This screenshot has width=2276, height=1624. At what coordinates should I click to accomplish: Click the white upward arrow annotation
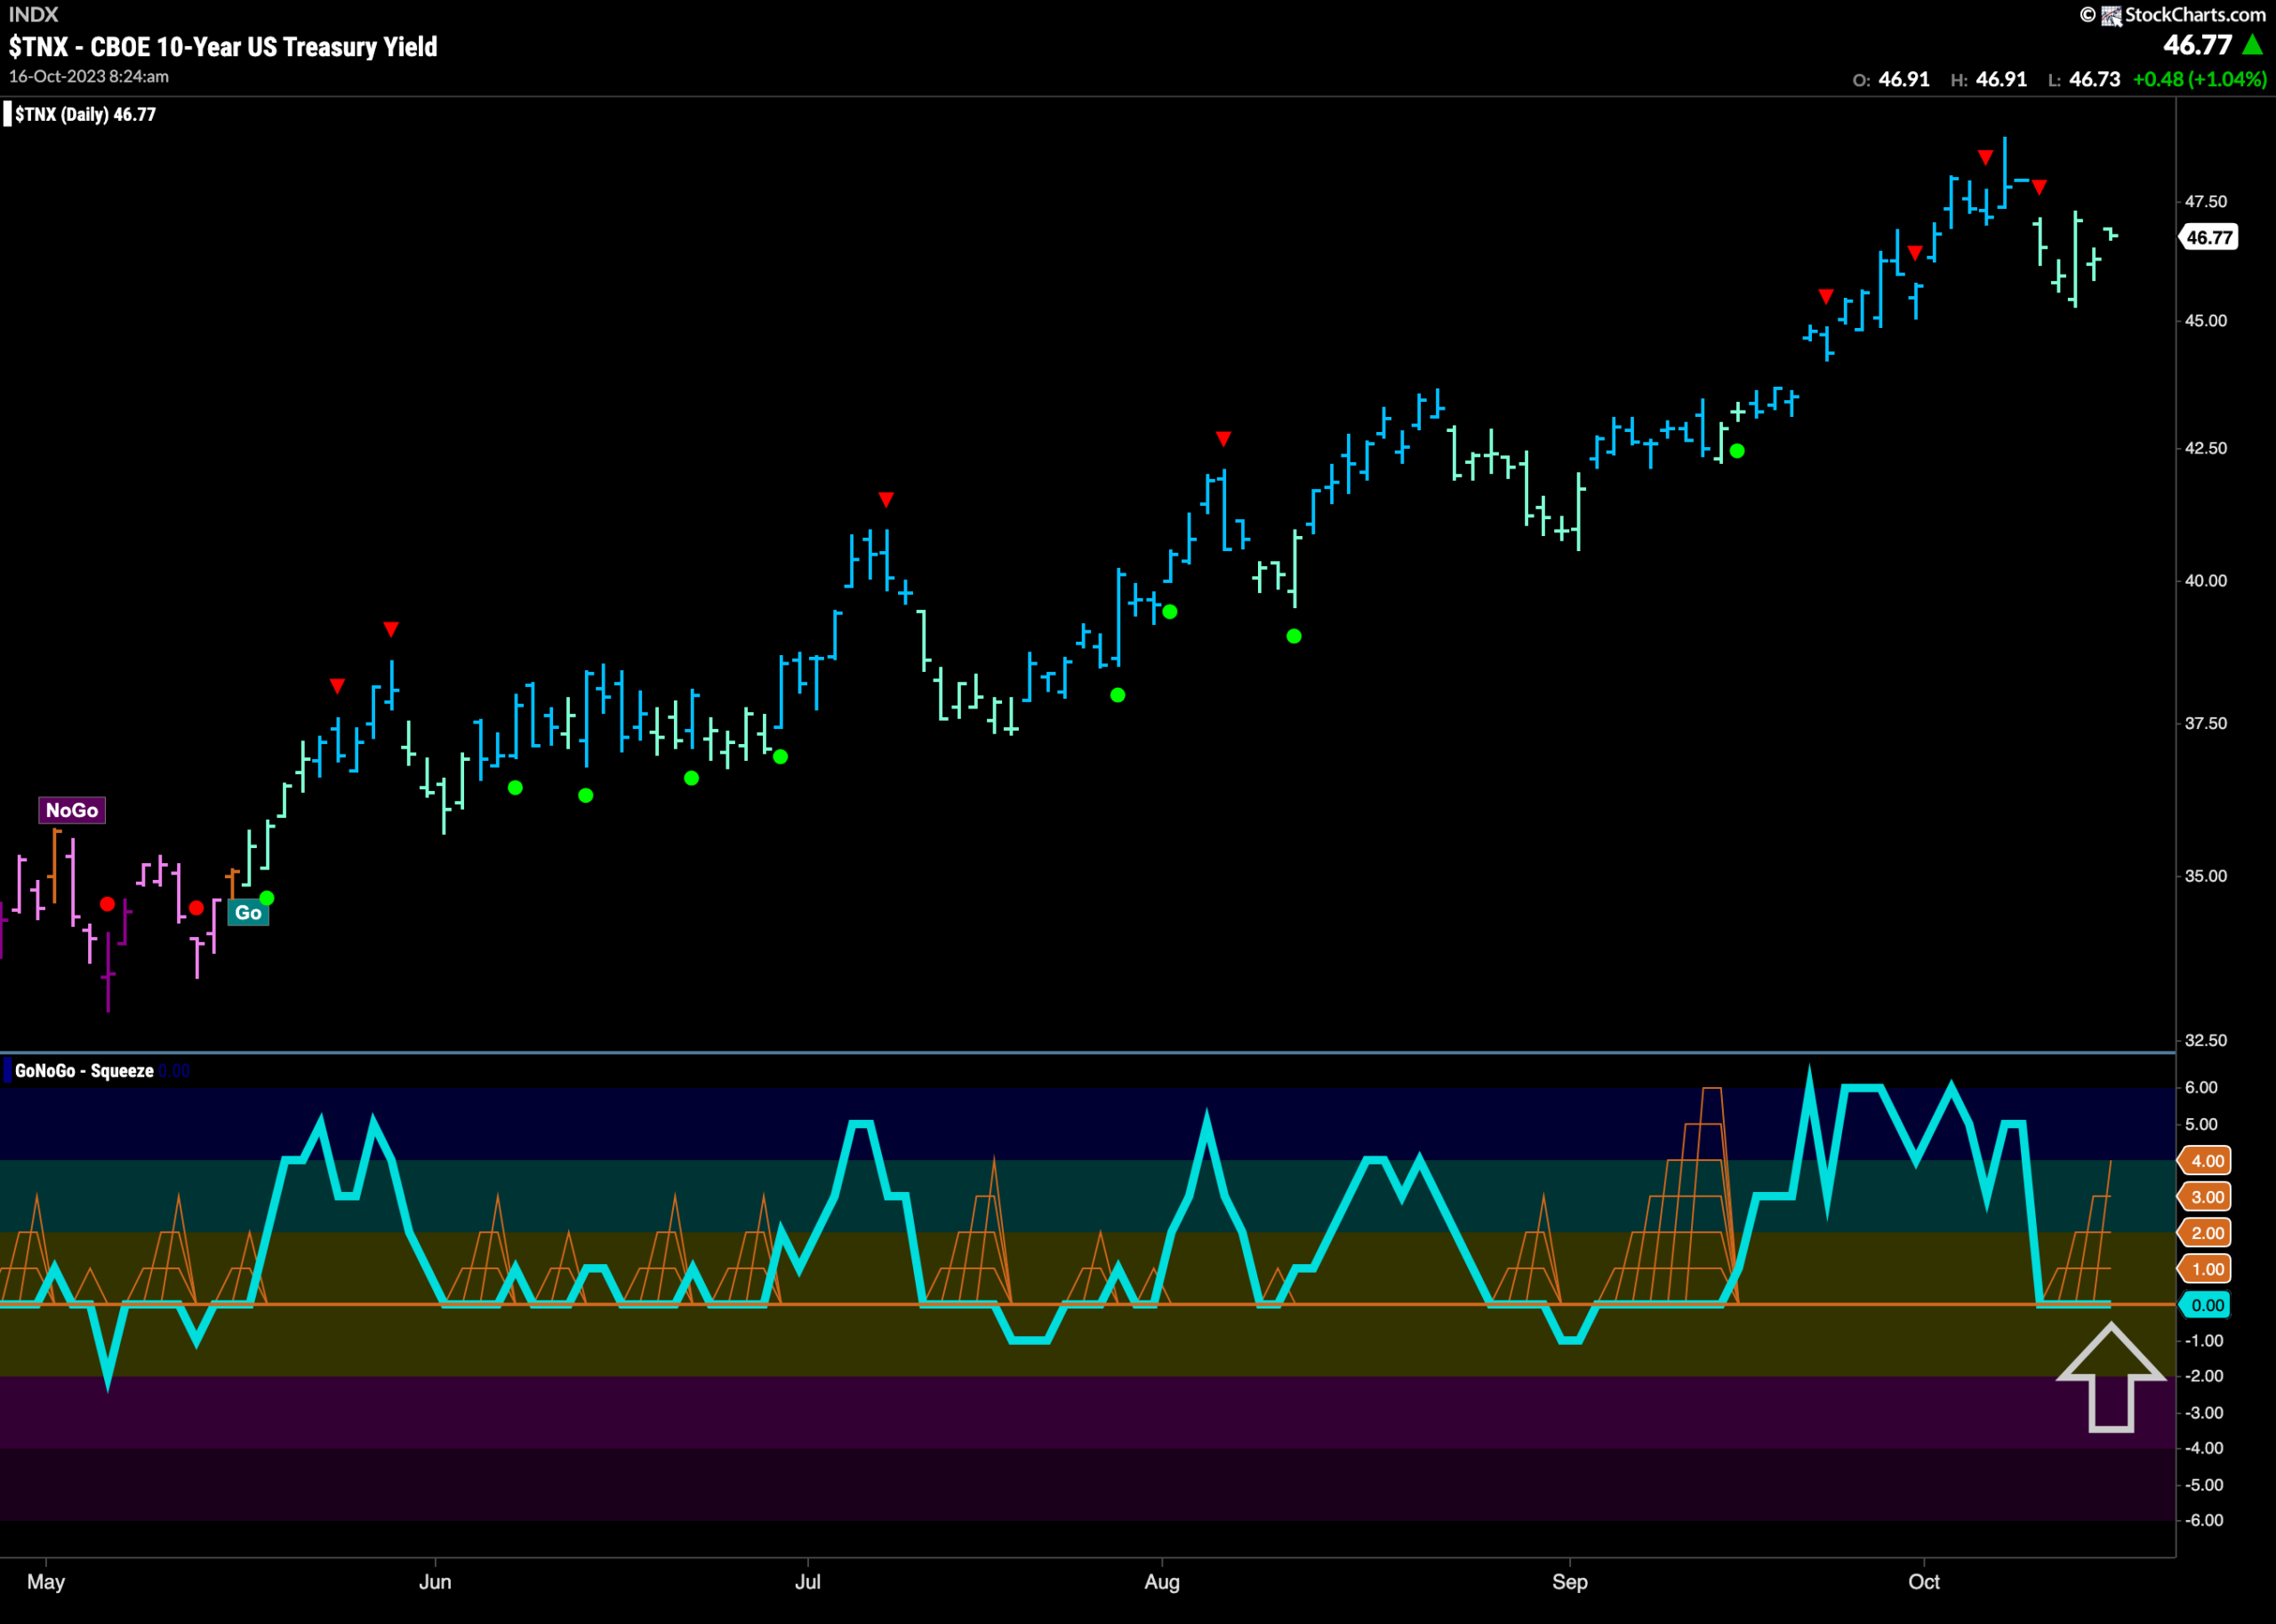click(2111, 1377)
